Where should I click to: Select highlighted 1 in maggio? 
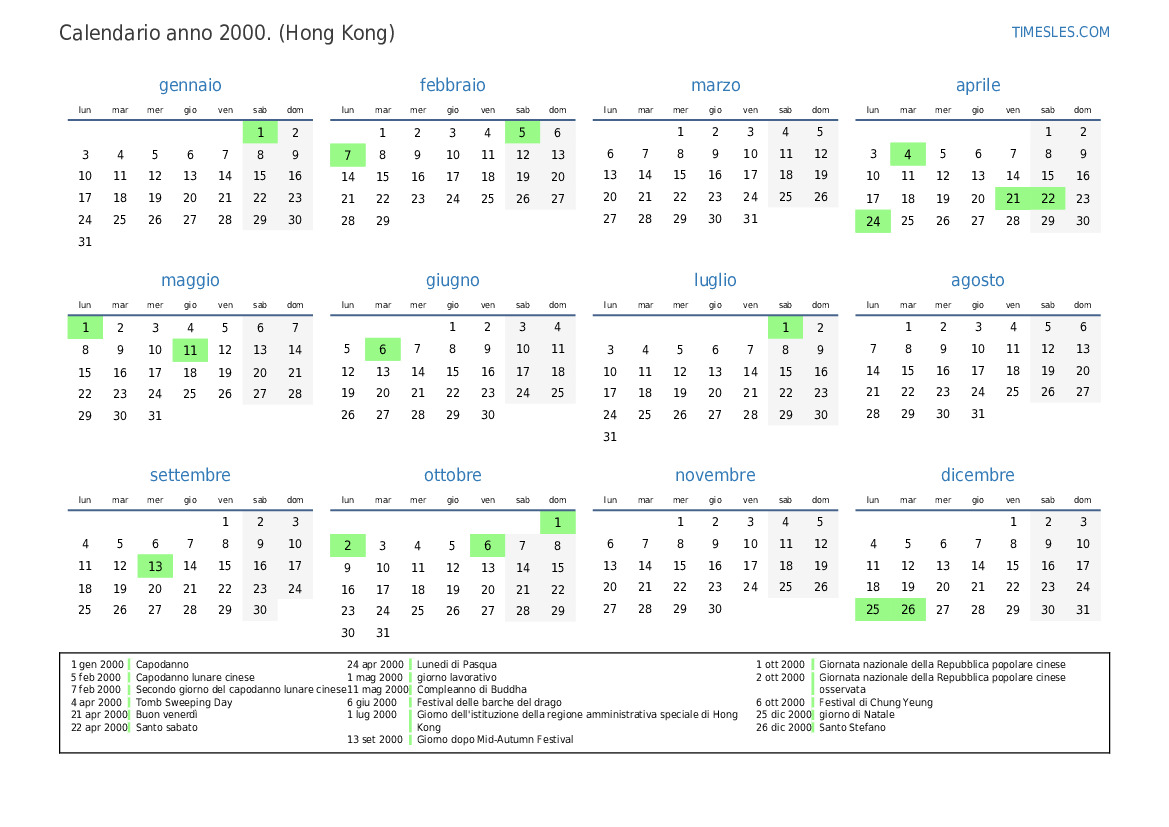coord(85,327)
